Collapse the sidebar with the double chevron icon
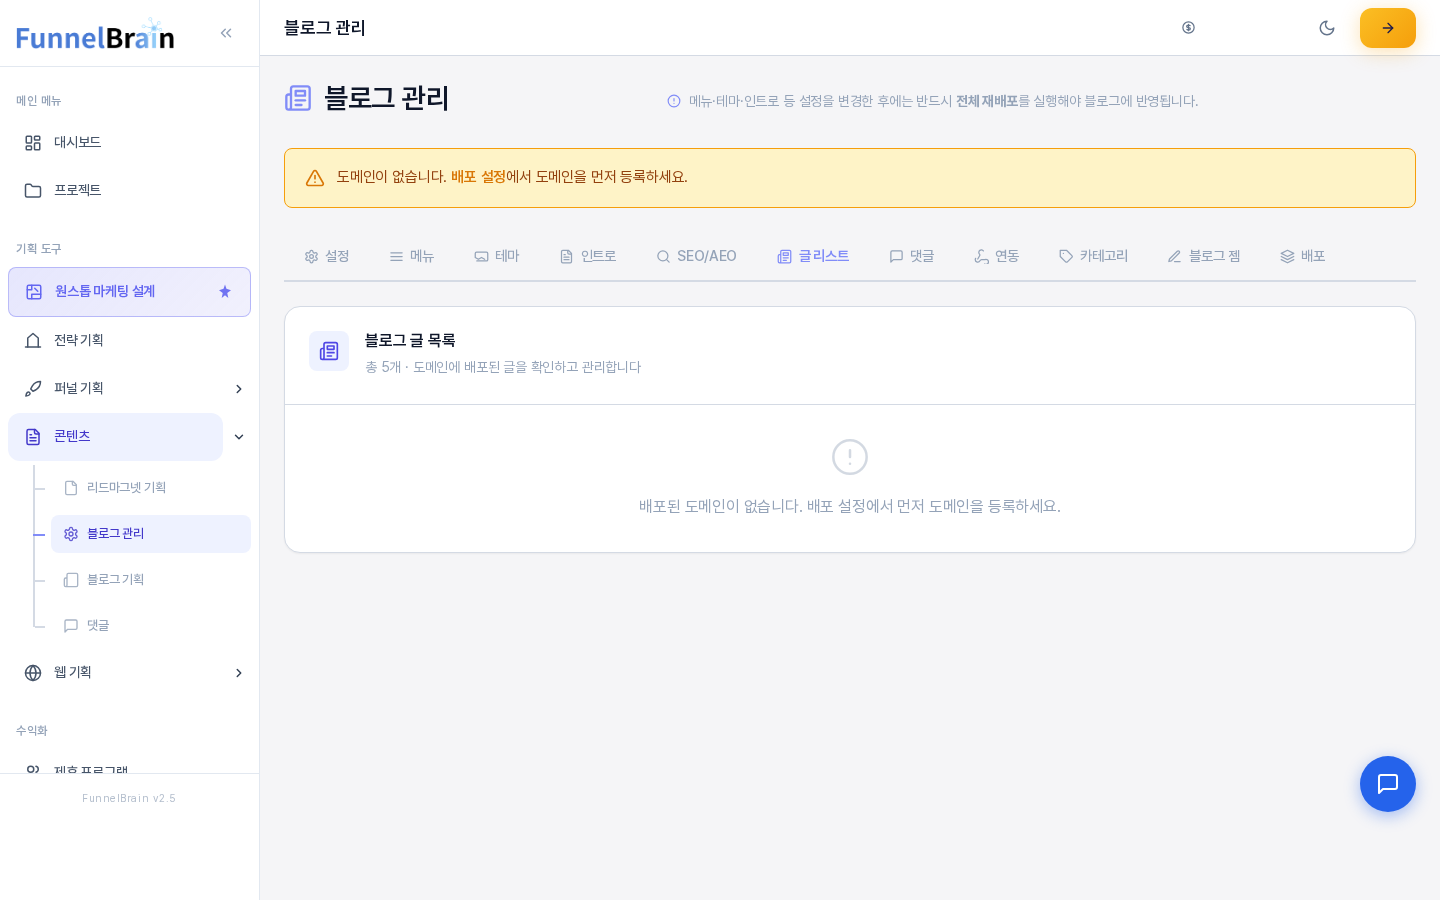 pyautogui.click(x=226, y=33)
